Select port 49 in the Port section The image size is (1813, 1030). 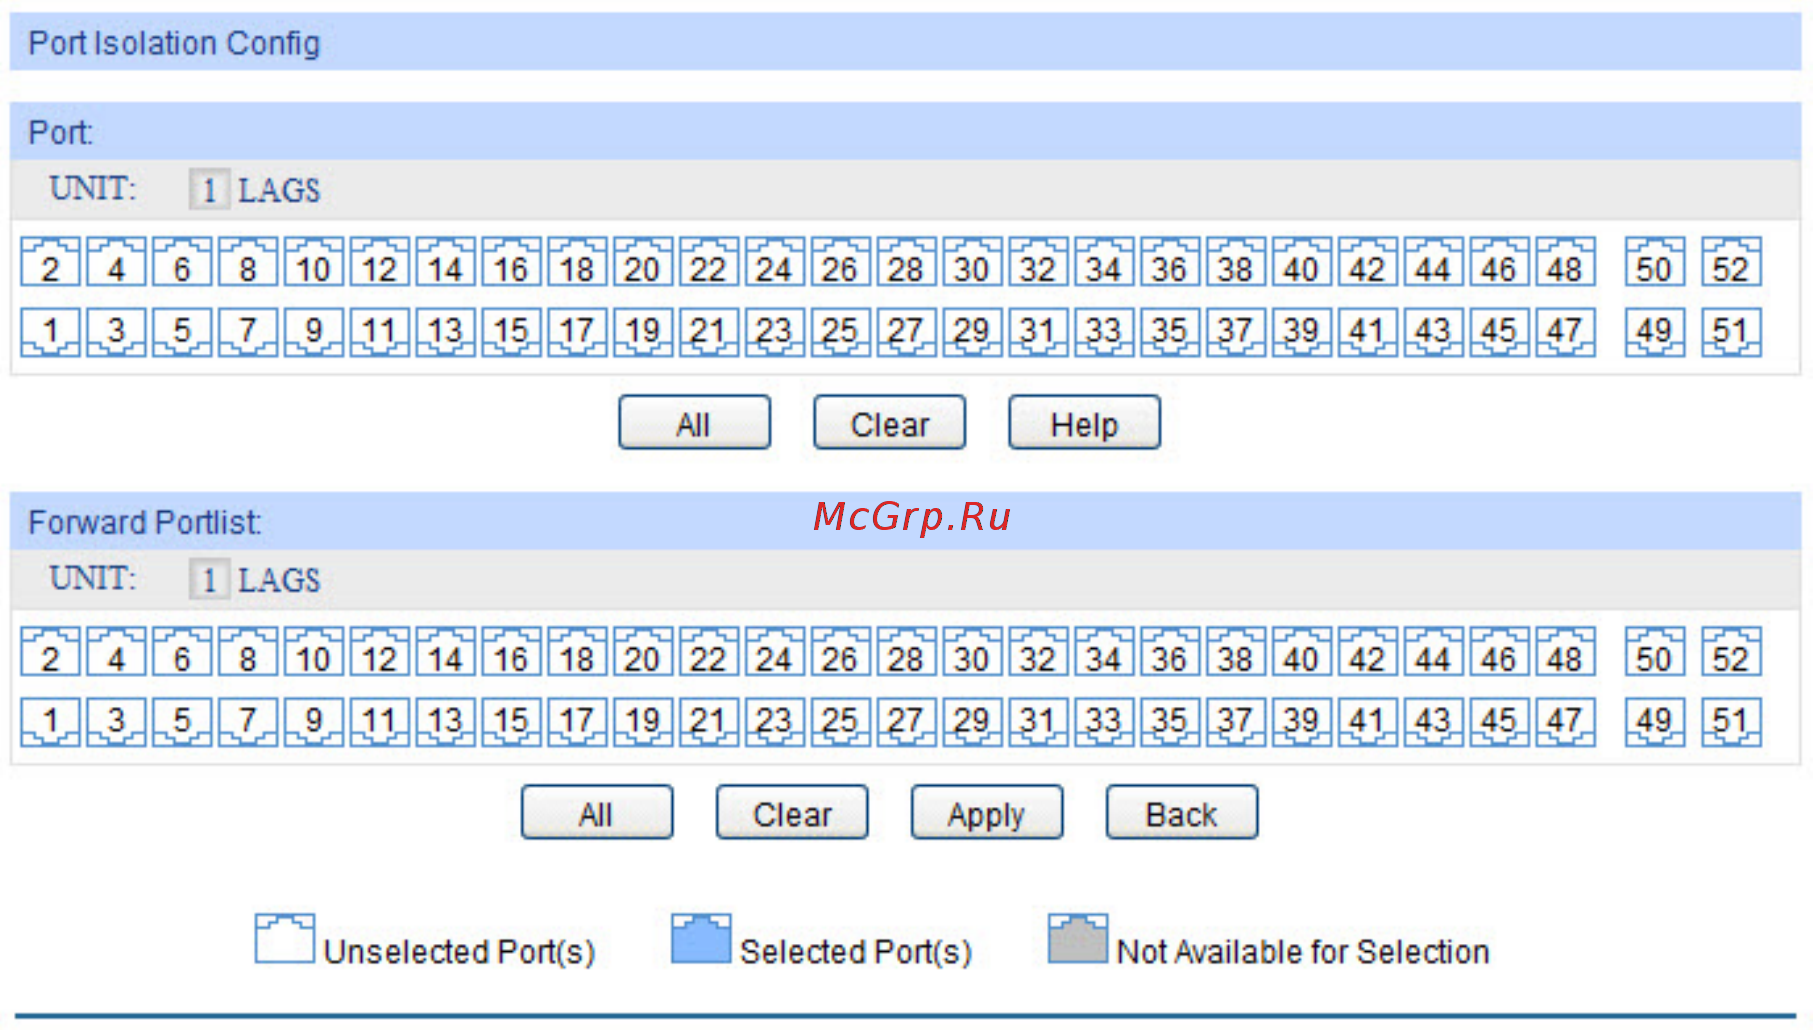pos(1655,332)
